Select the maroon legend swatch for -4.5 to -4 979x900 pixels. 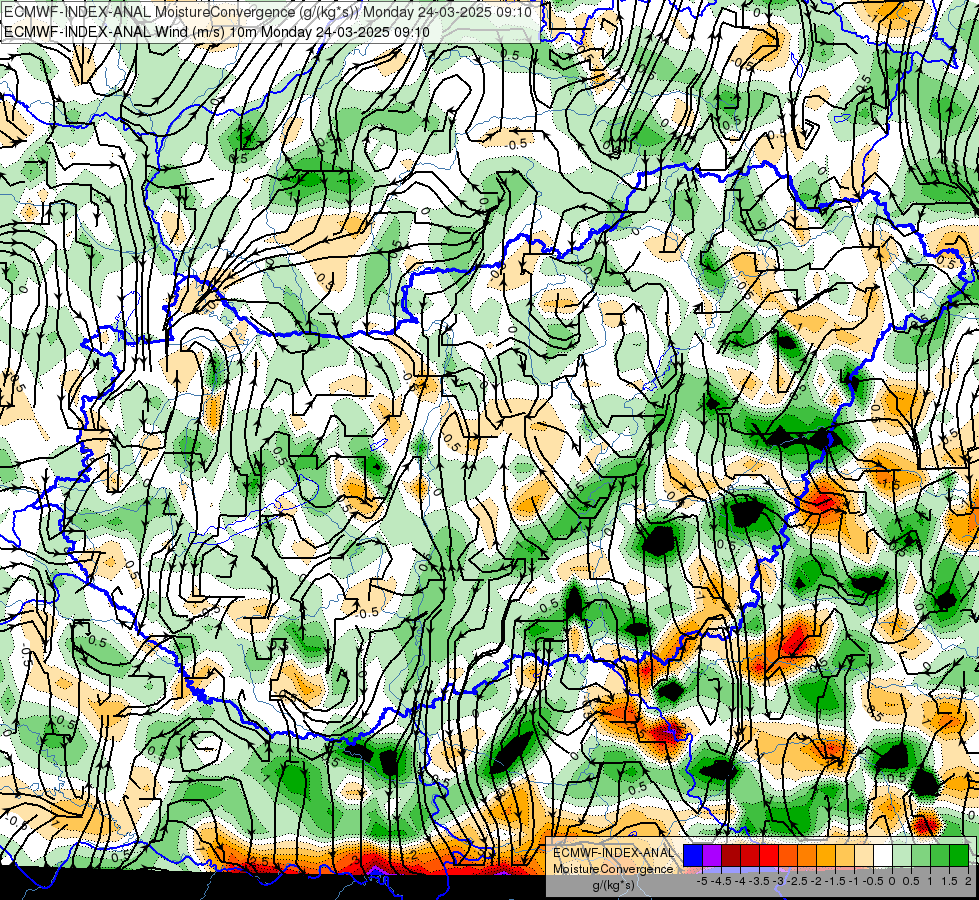(x=731, y=855)
